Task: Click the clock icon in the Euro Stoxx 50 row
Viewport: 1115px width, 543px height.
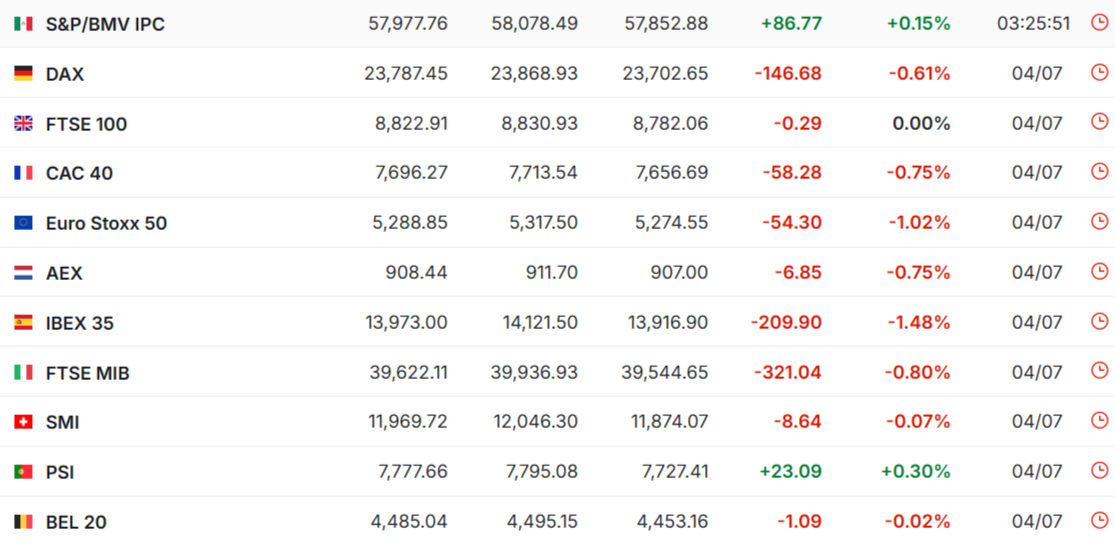Action: [x=1099, y=221]
